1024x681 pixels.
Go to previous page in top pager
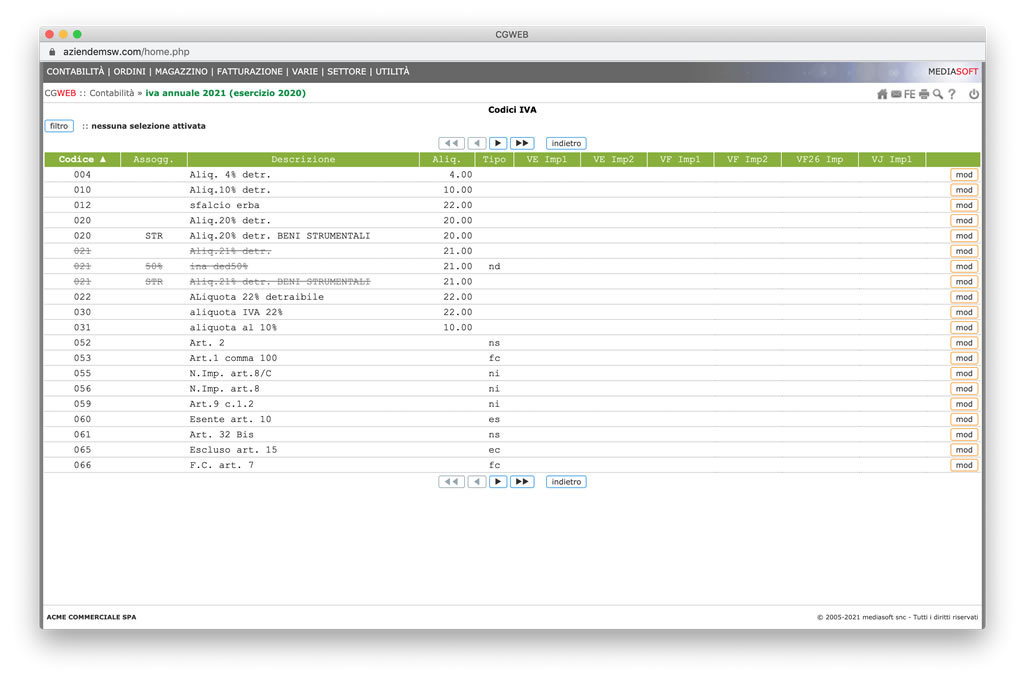click(477, 143)
